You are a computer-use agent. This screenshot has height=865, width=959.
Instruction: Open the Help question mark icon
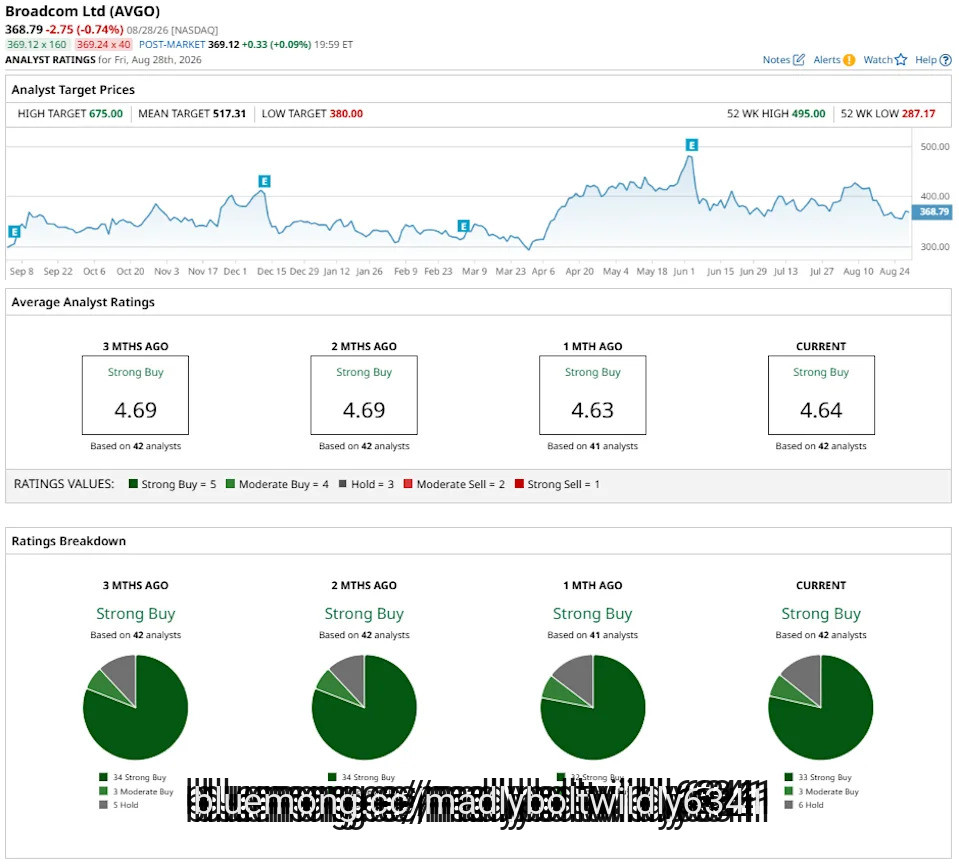(x=945, y=60)
